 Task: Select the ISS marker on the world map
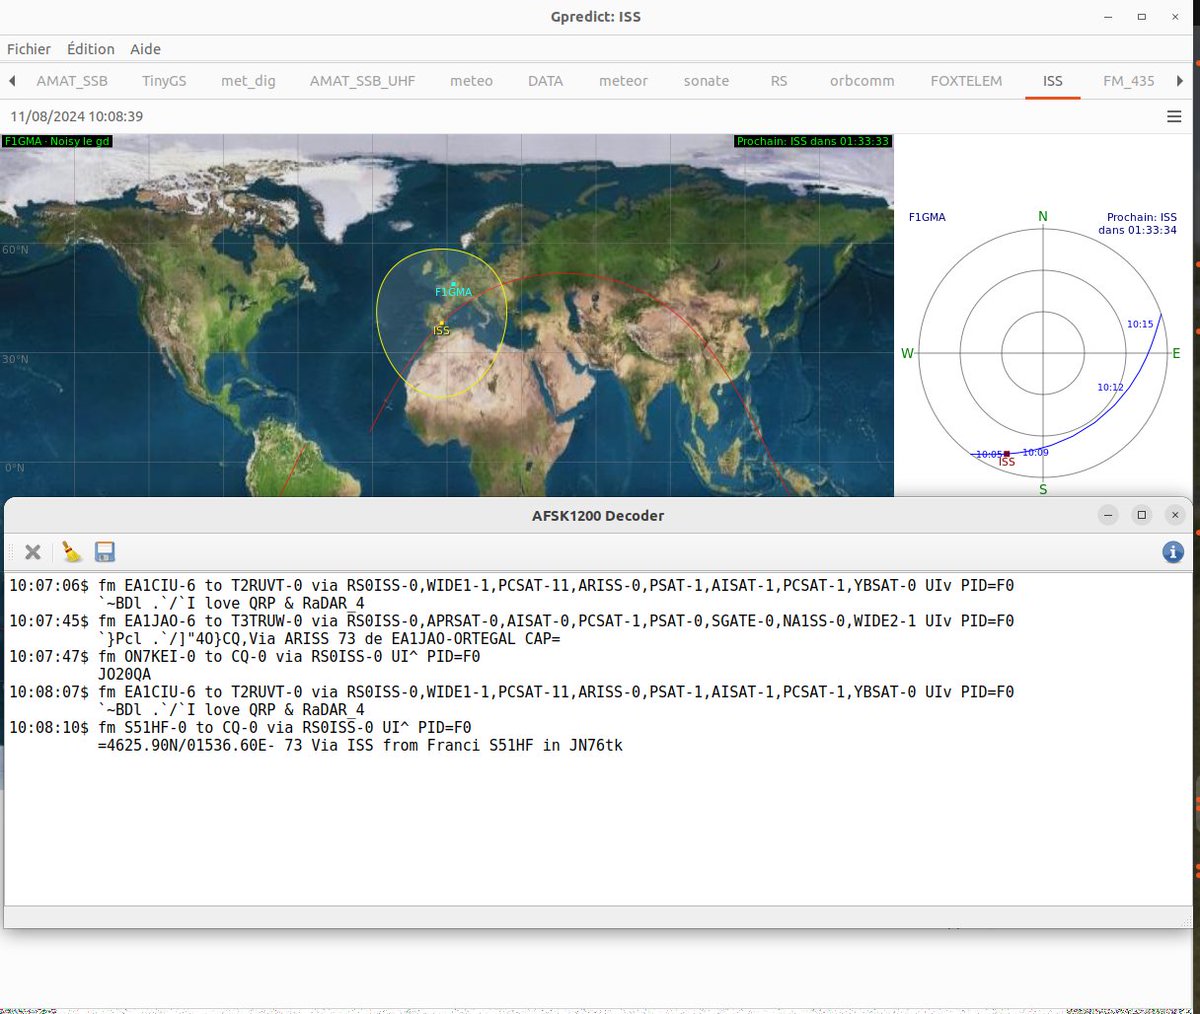pyautogui.click(x=440, y=323)
